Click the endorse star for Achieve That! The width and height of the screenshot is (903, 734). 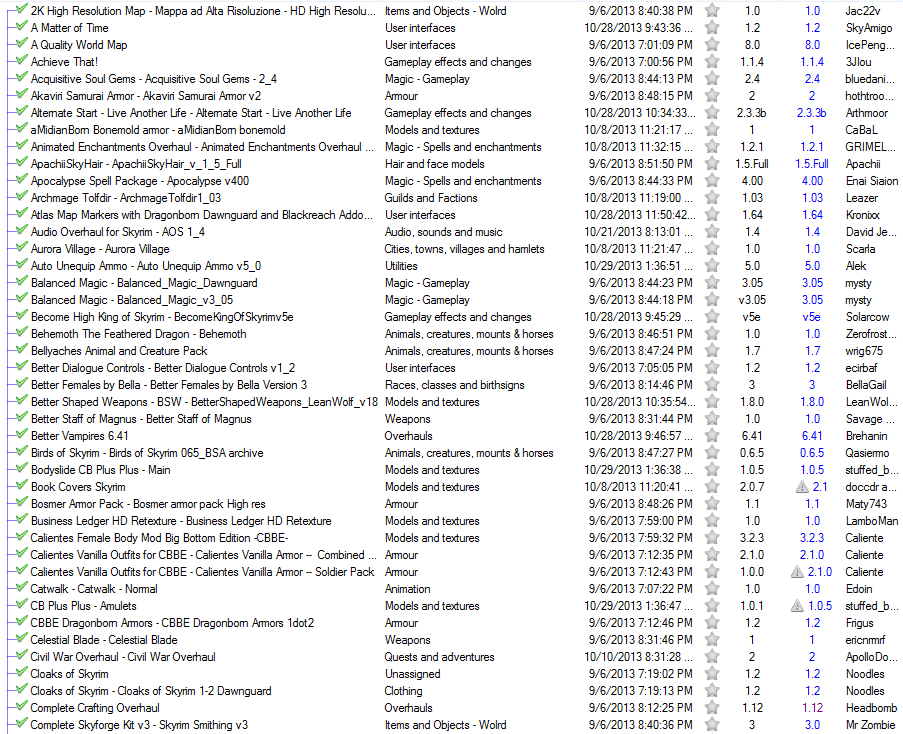tap(712, 61)
